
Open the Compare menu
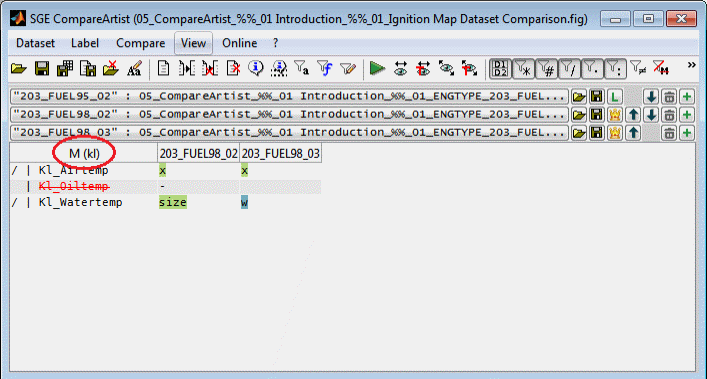tap(141, 43)
